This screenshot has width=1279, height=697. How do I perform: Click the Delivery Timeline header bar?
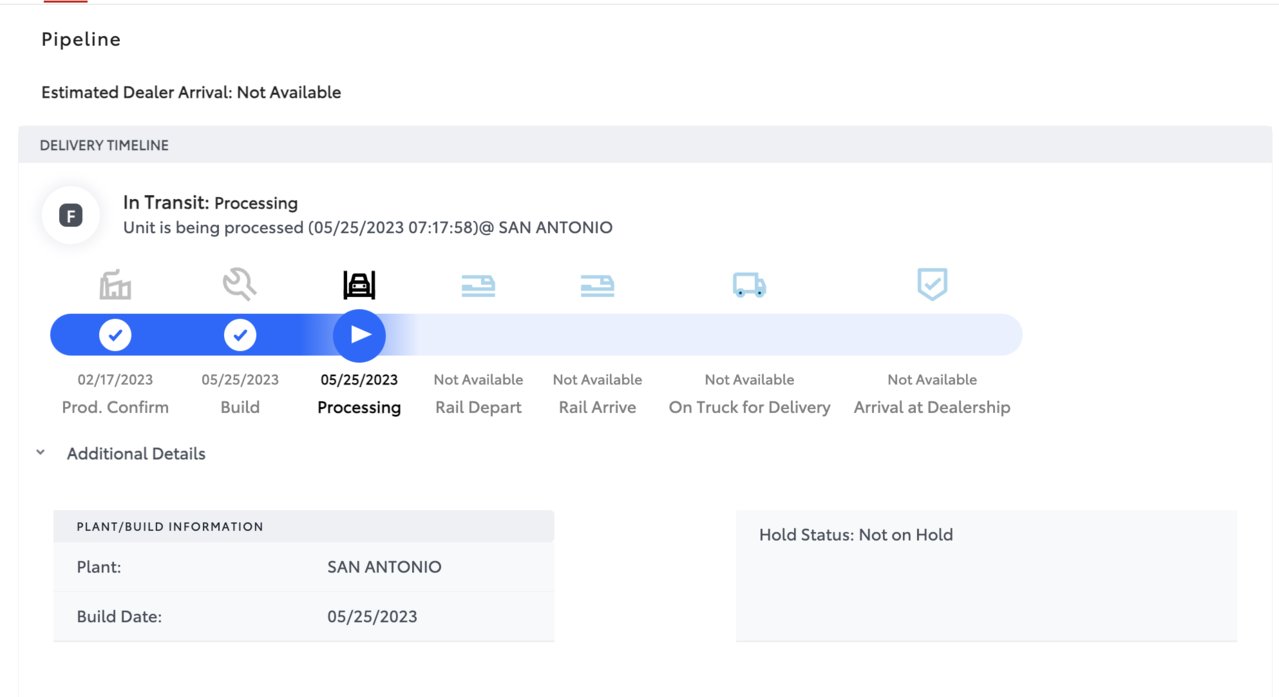(645, 145)
